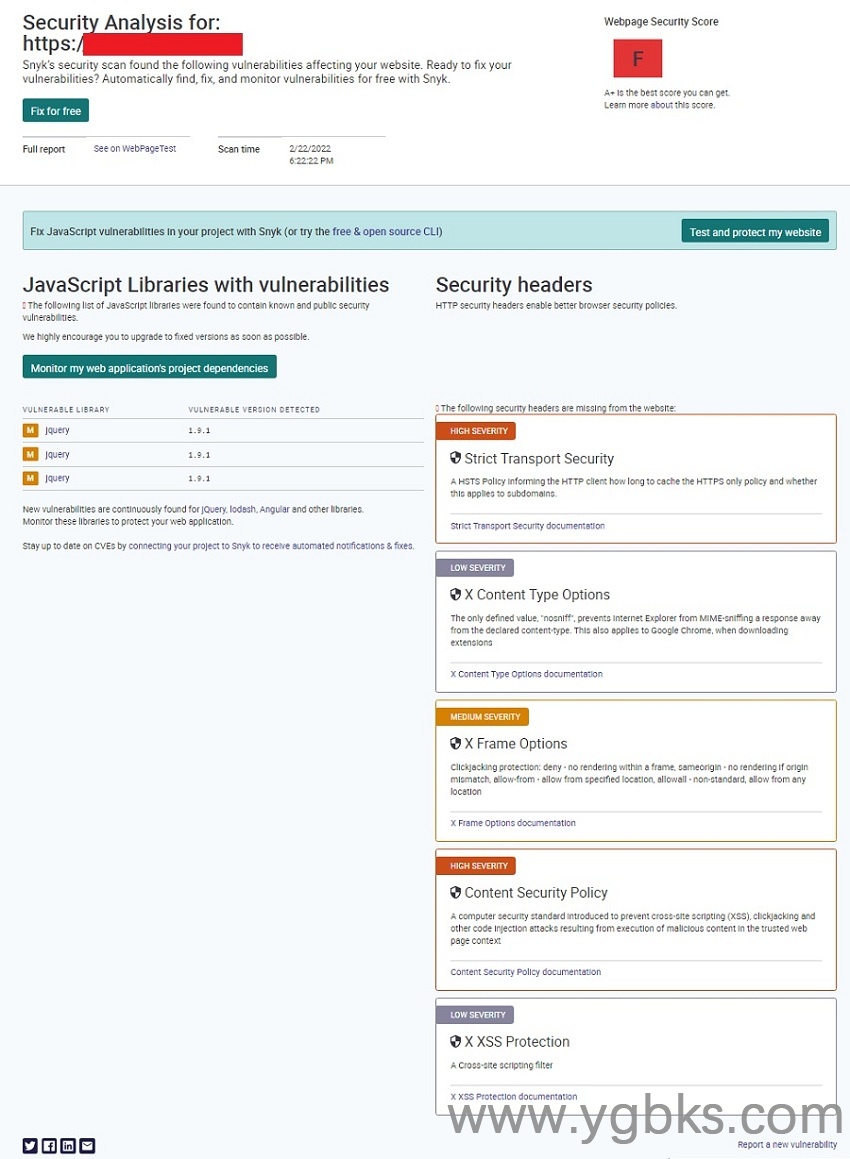Image resolution: width=850 pixels, height=1159 pixels.
Task: Select the X Content Type Options heading
Action: coord(537,594)
